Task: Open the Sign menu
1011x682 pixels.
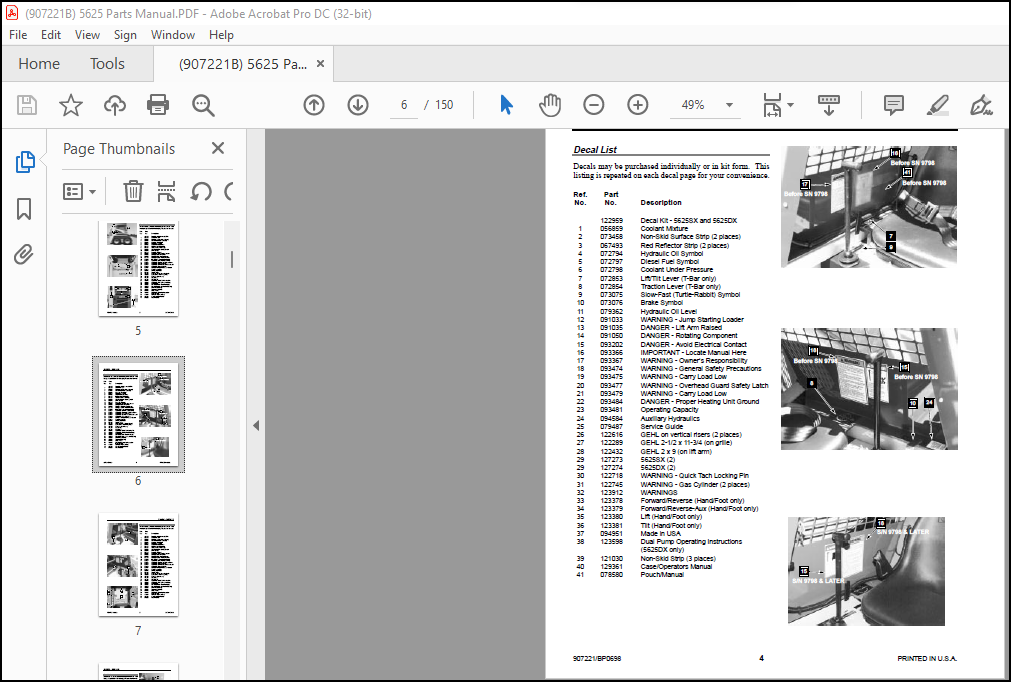Action: pos(125,35)
